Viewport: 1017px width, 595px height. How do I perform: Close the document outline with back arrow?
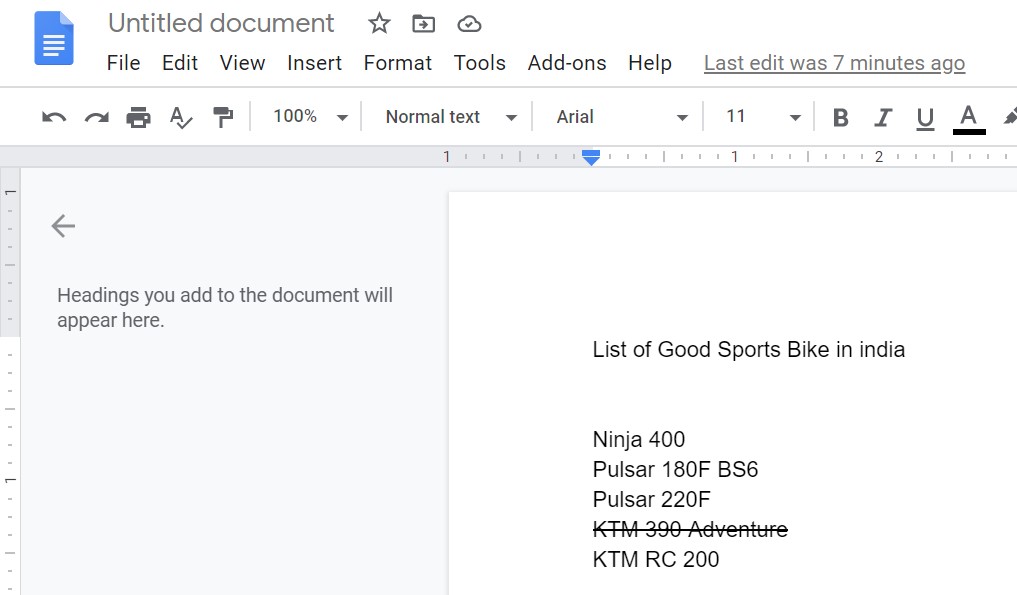coord(64,226)
